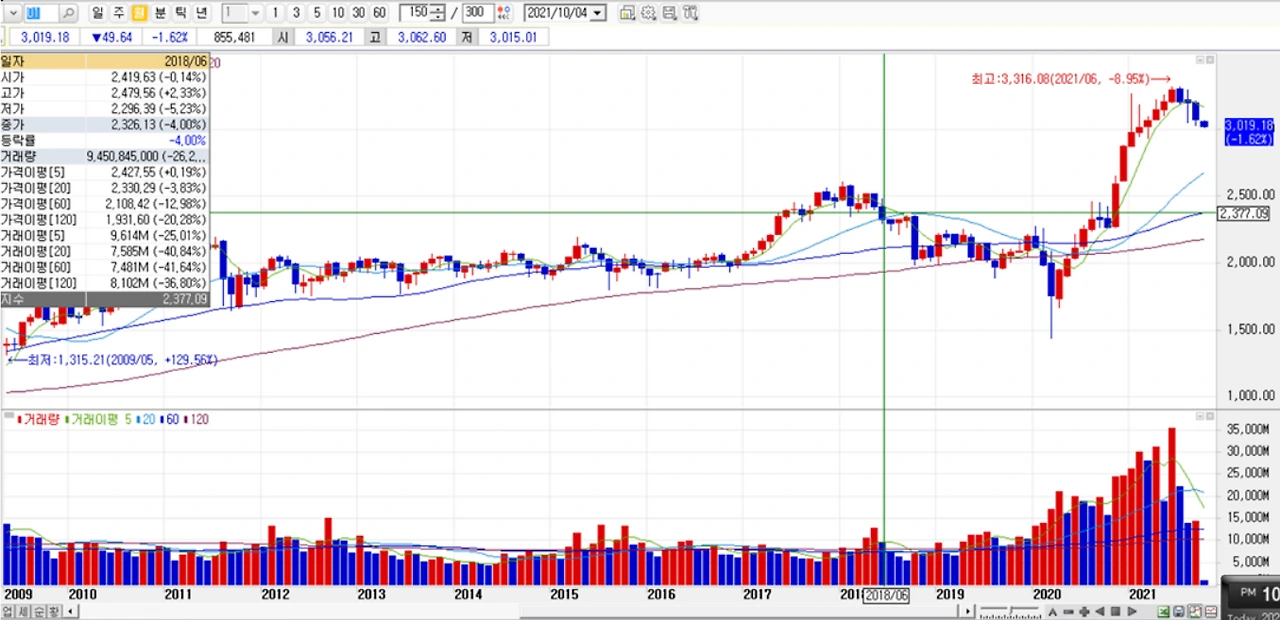Click the colored dots icon after 300

(504, 13)
